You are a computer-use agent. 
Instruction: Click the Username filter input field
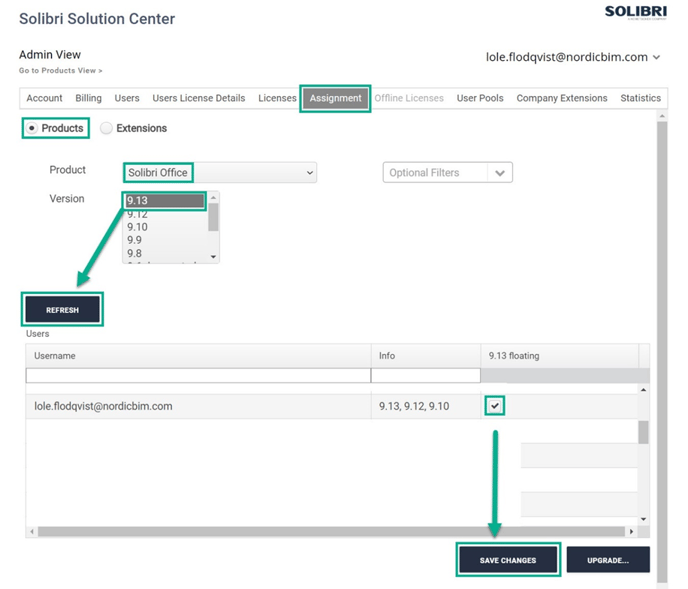click(x=197, y=376)
